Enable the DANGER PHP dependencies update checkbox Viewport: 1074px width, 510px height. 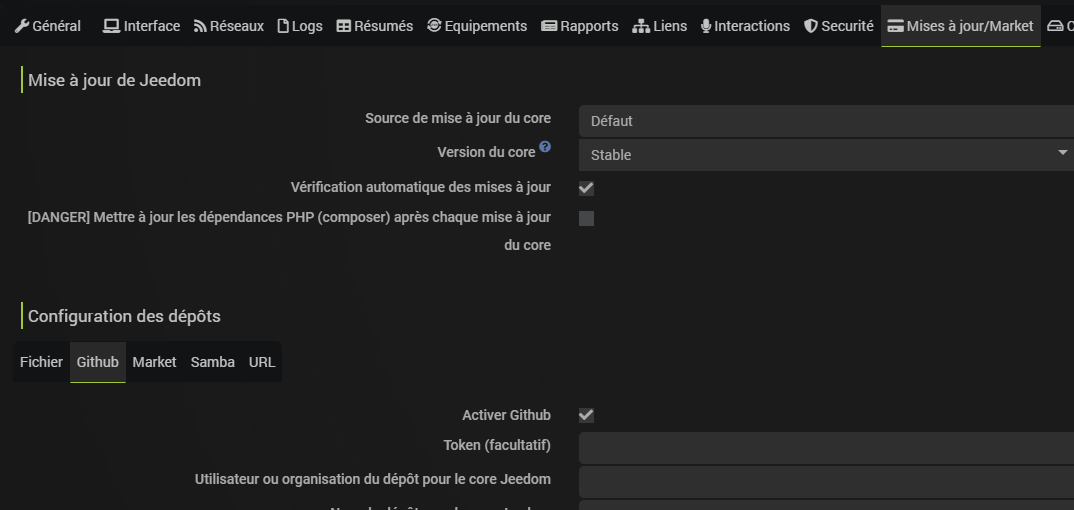586,218
